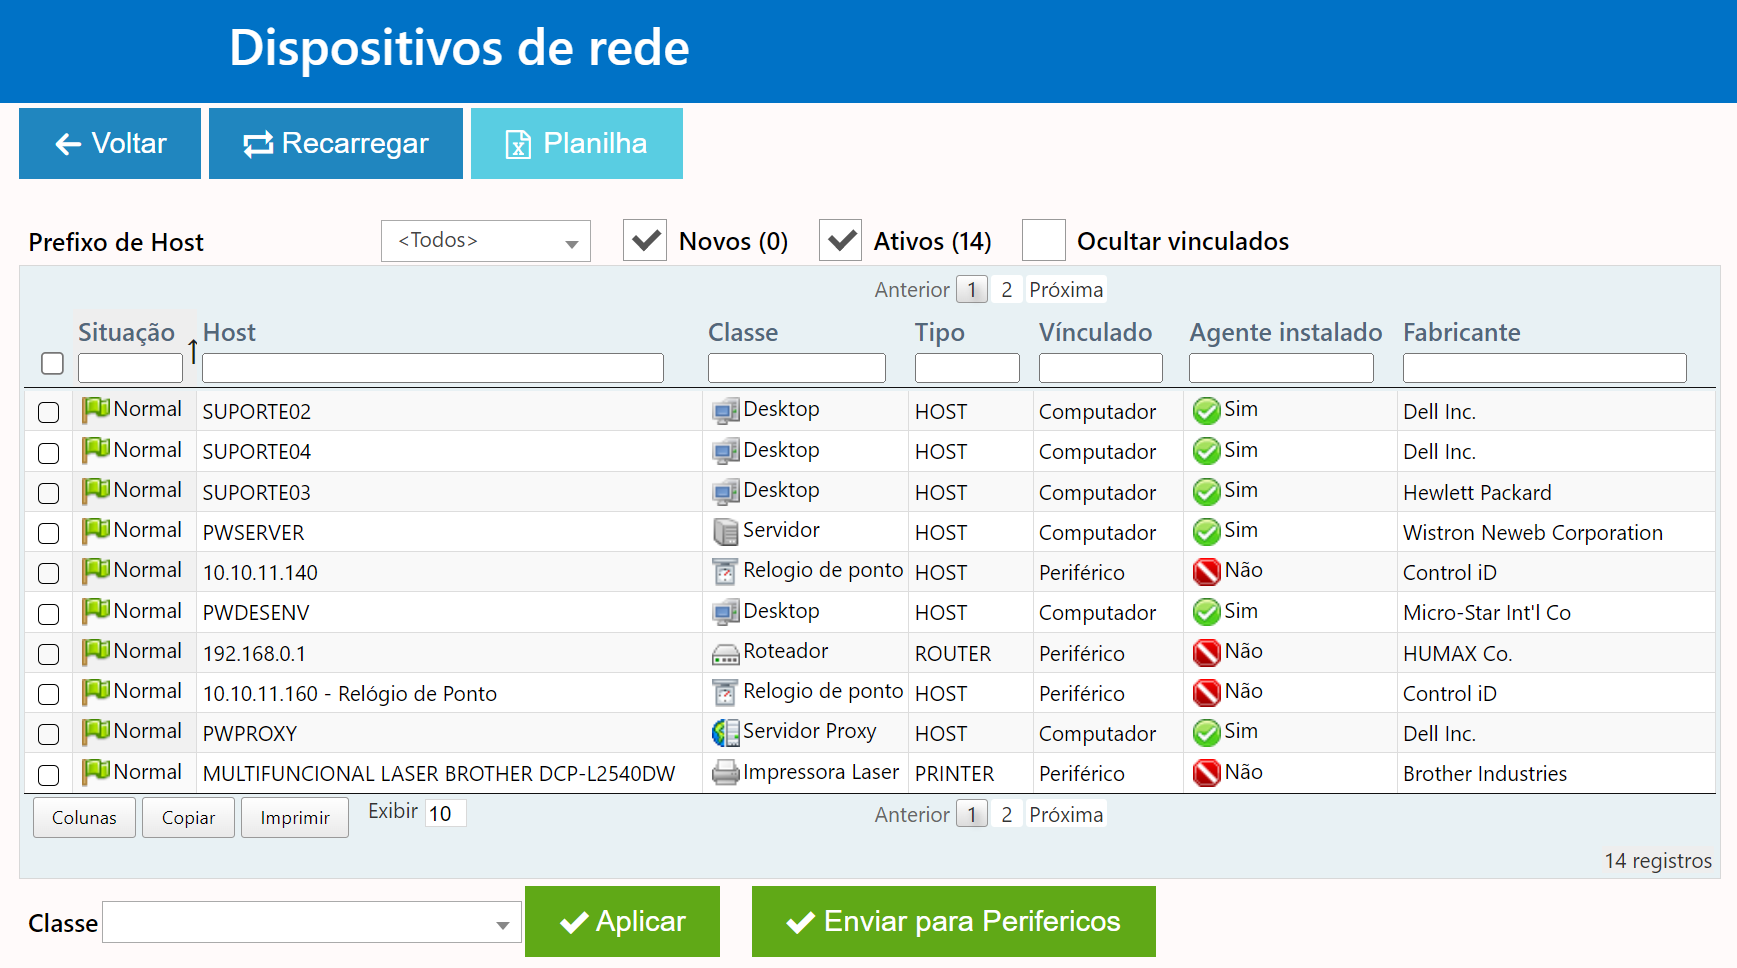Click the Vínculado filter input field
The height and width of the screenshot is (968, 1737).
pyautogui.click(x=1101, y=368)
